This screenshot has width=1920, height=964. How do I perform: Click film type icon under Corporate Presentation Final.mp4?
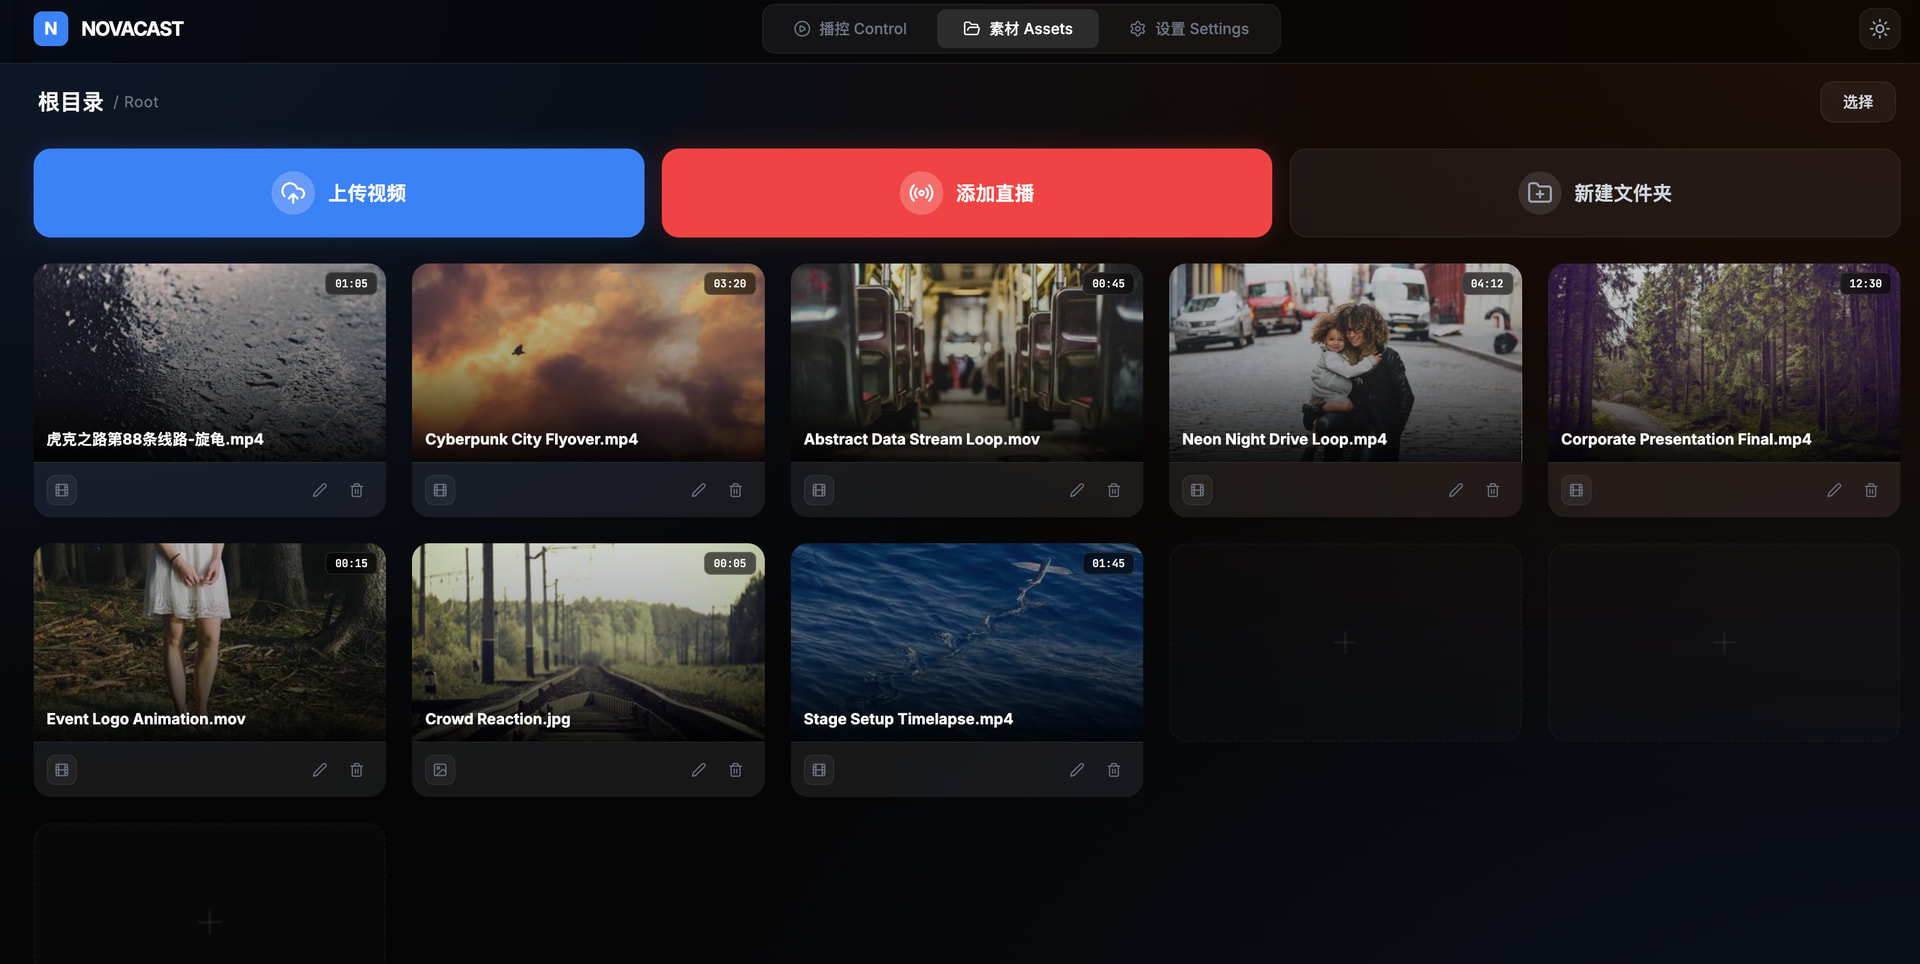coord(1576,490)
